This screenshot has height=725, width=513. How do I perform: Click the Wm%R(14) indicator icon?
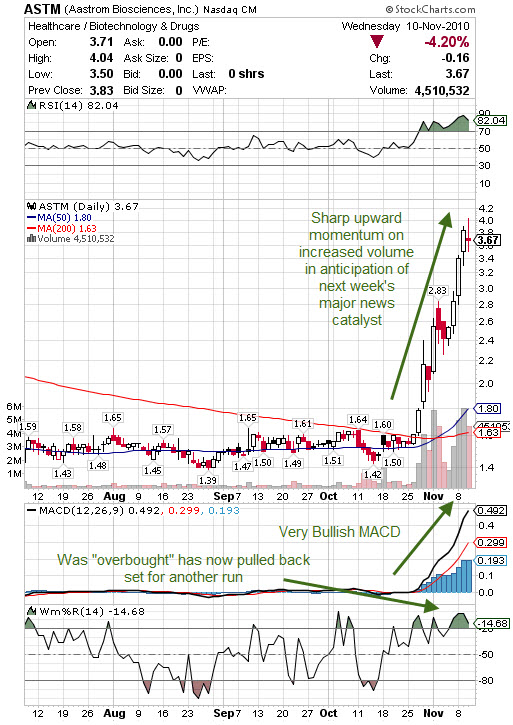pyautogui.click(x=31, y=611)
